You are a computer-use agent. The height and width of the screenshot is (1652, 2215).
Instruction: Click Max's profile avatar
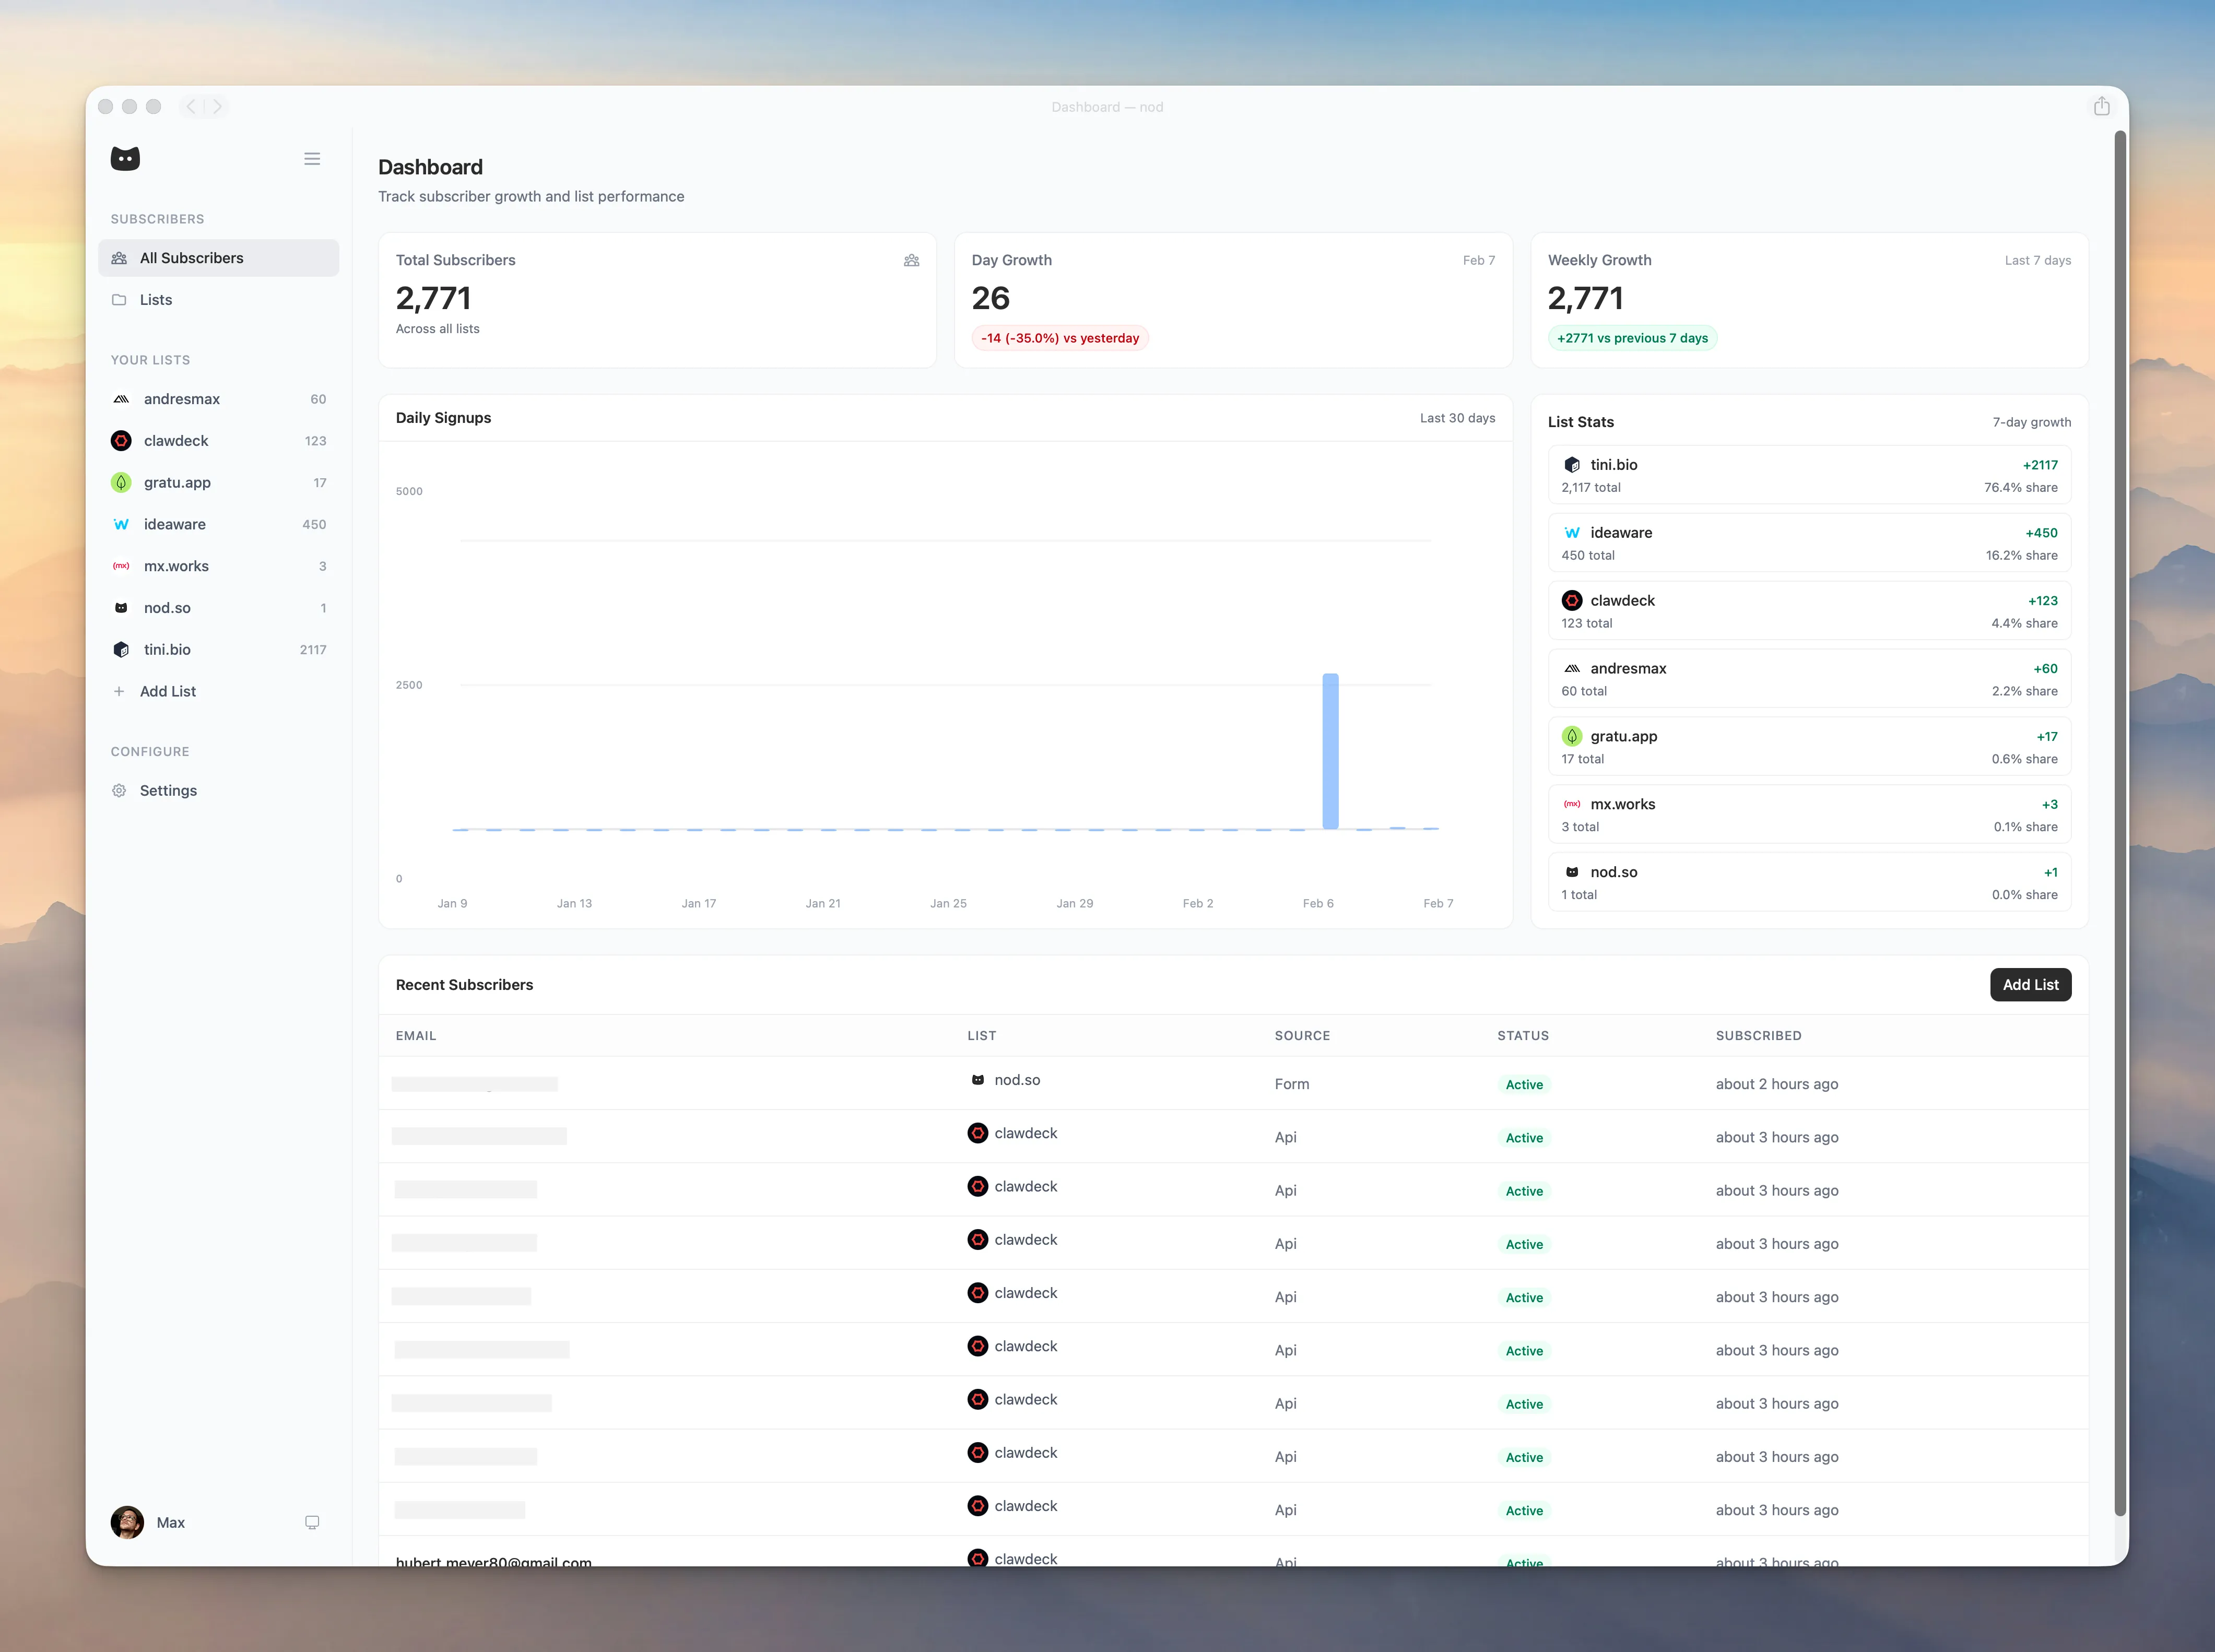tap(127, 1522)
